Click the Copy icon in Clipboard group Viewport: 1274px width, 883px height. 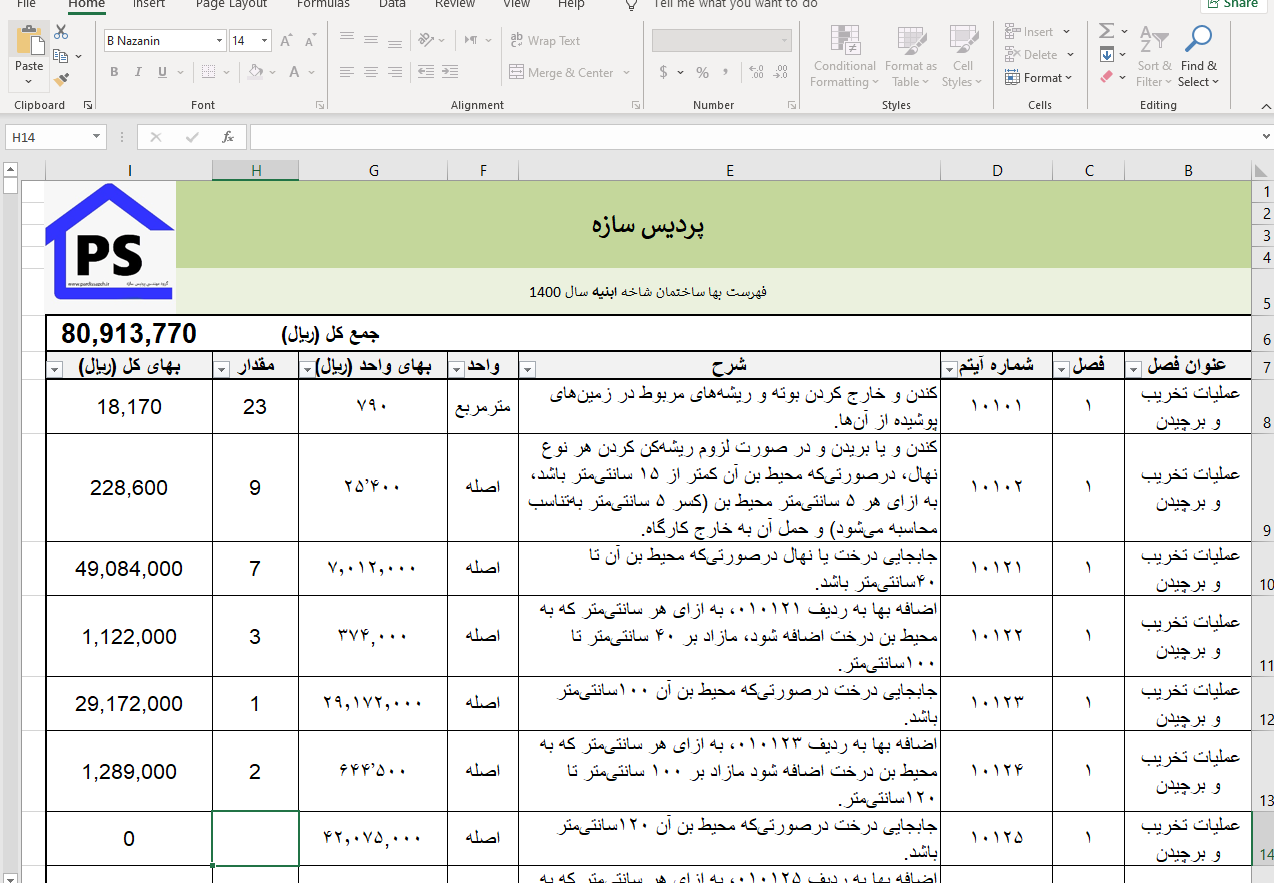pos(61,56)
